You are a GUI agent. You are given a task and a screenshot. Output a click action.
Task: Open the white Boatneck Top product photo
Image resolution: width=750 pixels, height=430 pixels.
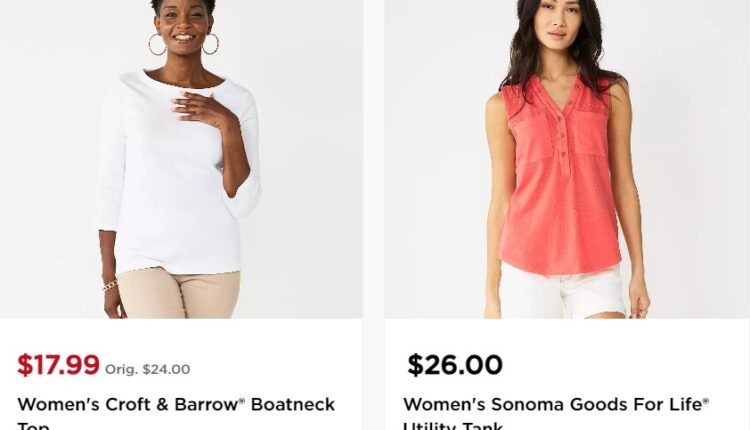[x=181, y=159]
